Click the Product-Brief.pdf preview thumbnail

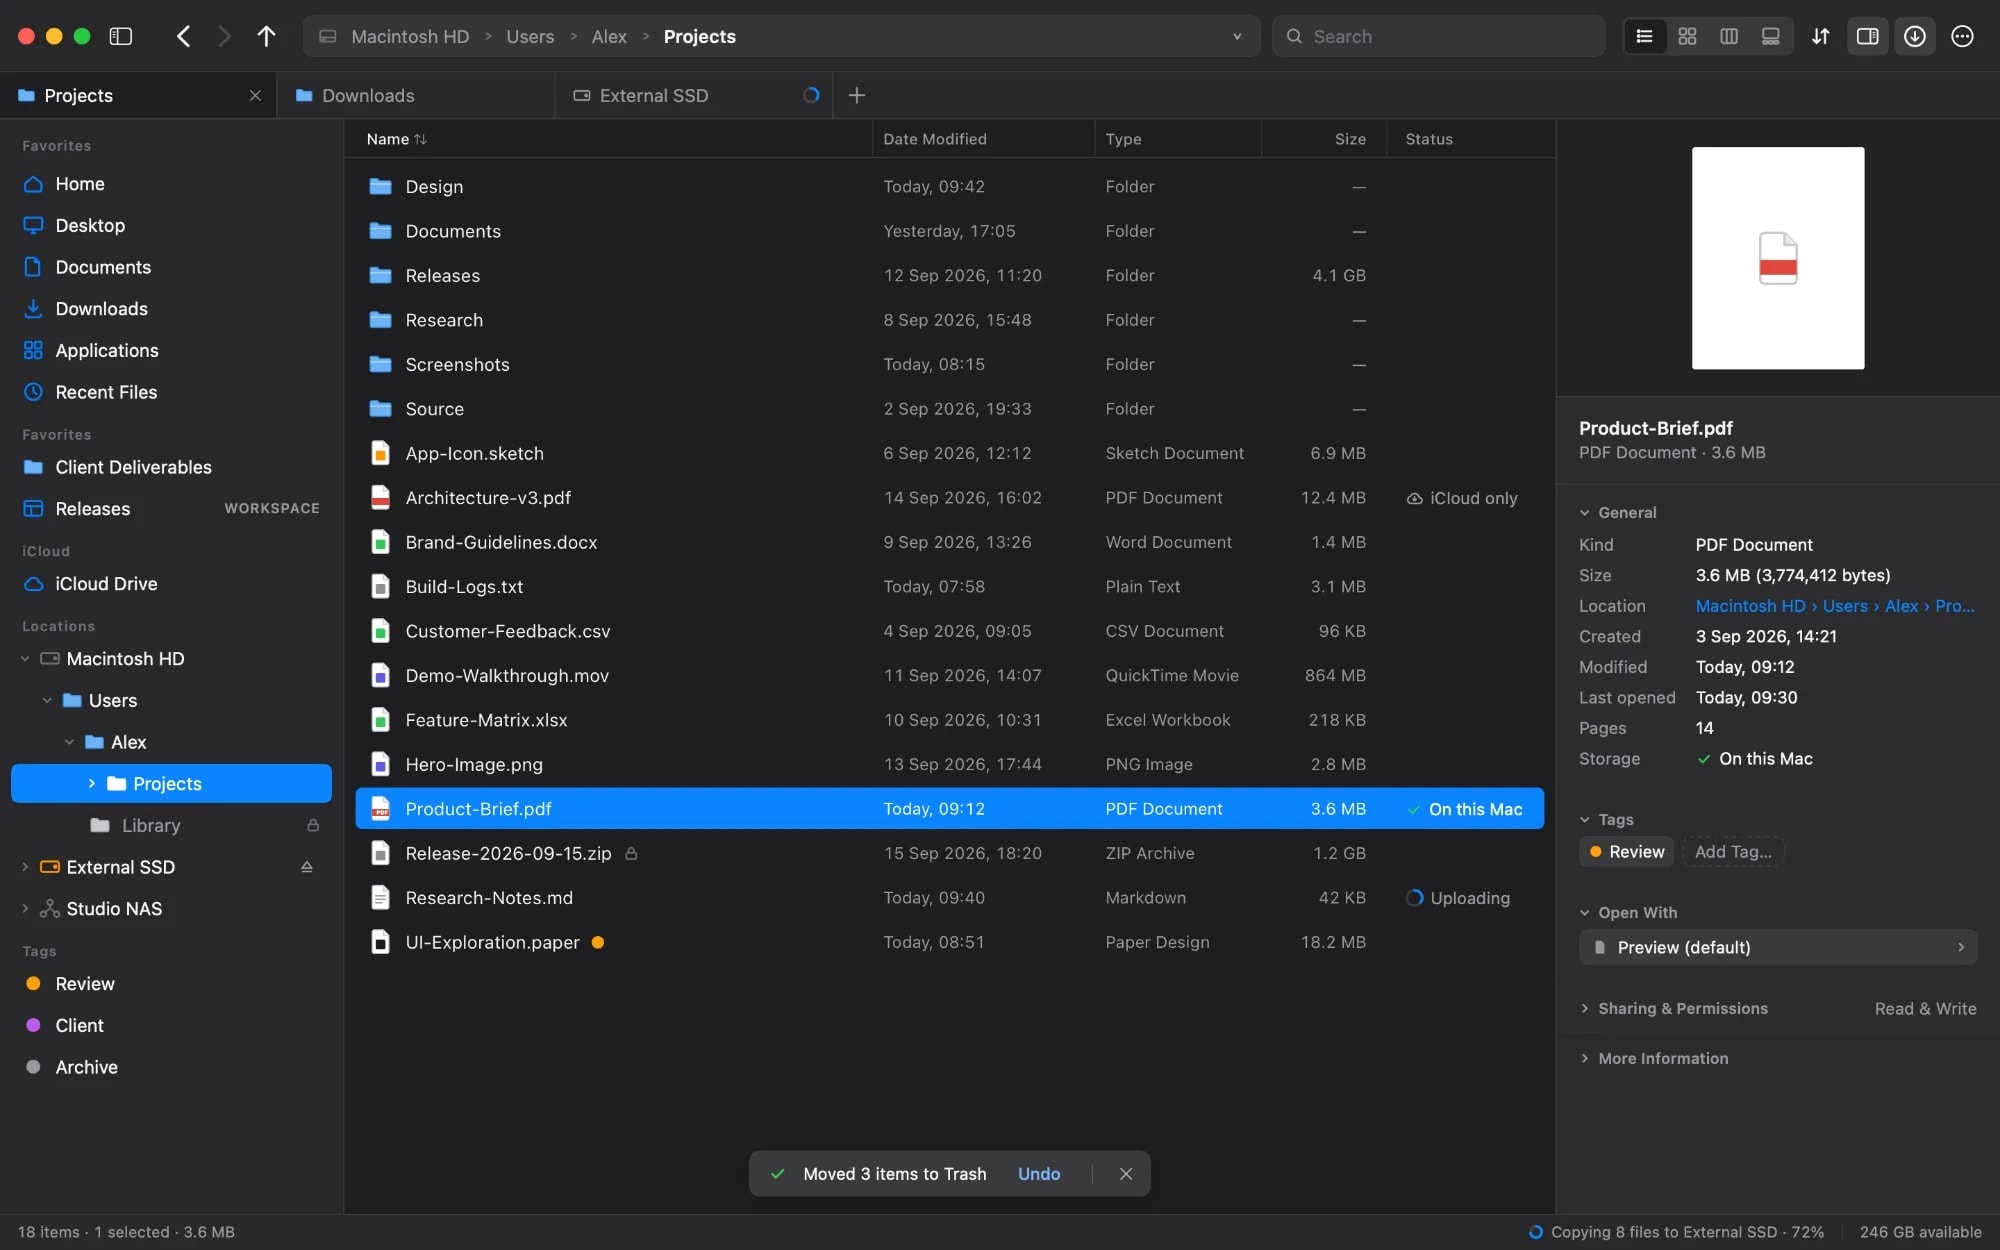pyautogui.click(x=1778, y=258)
